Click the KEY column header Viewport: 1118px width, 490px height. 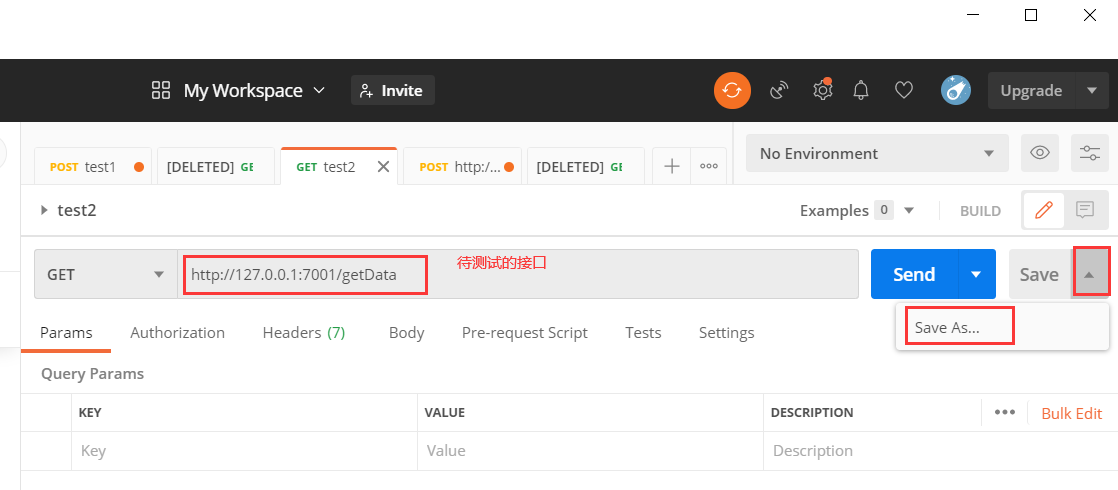89,412
